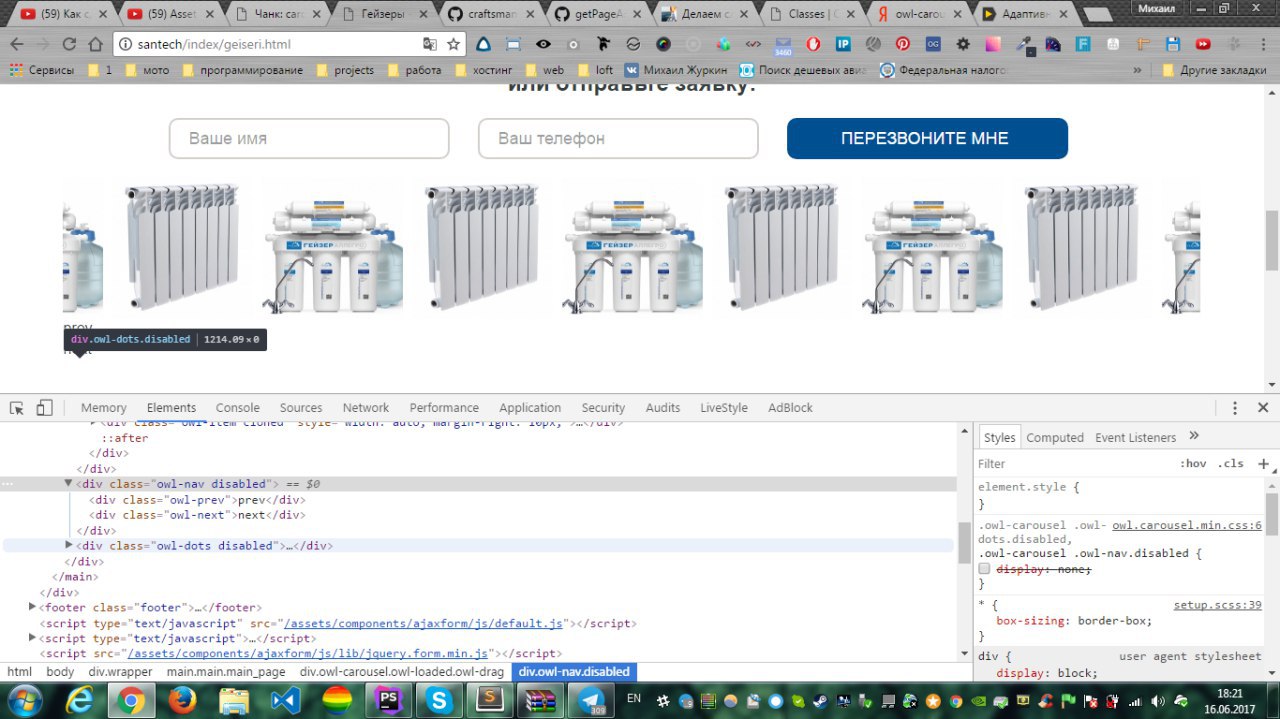Viewport: 1280px width, 719px height.
Task: Switch to the Console tab
Action: pyautogui.click(x=237, y=408)
